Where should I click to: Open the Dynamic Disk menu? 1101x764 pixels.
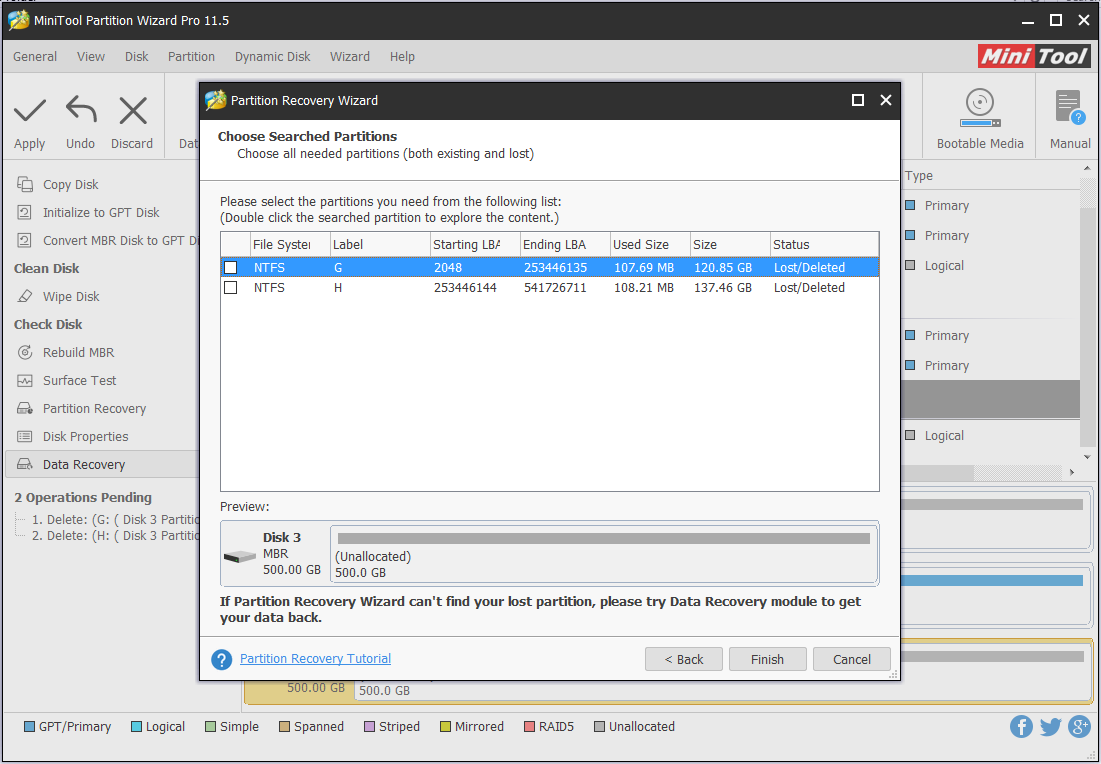coord(272,57)
